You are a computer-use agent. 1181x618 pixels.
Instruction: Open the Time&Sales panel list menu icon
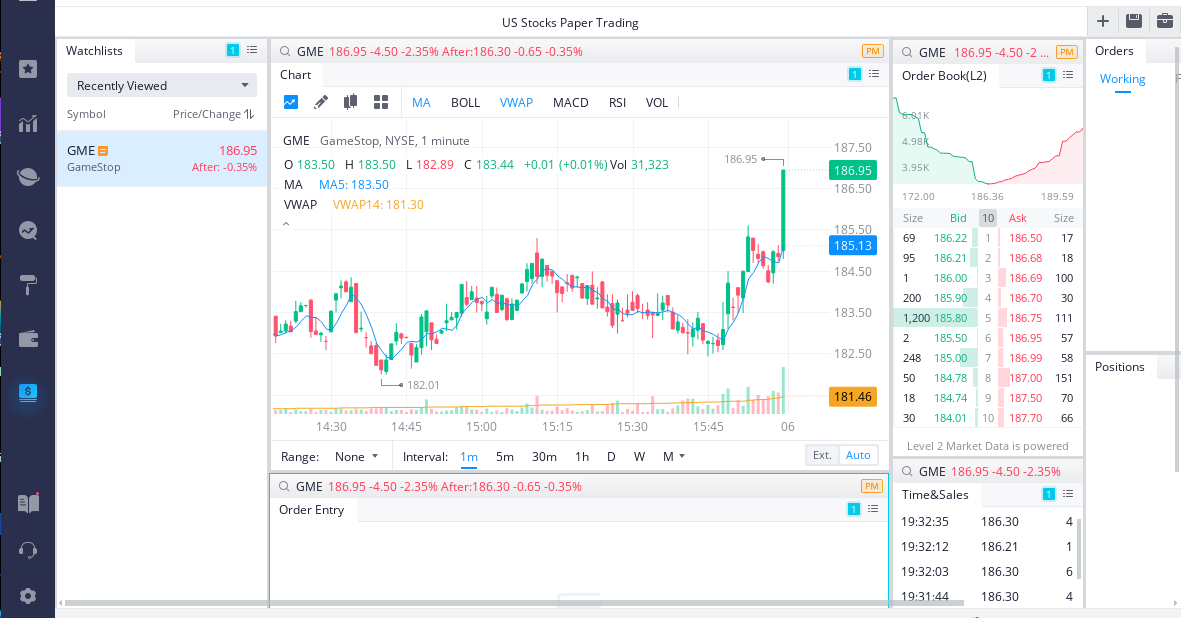pos(1068,494)
